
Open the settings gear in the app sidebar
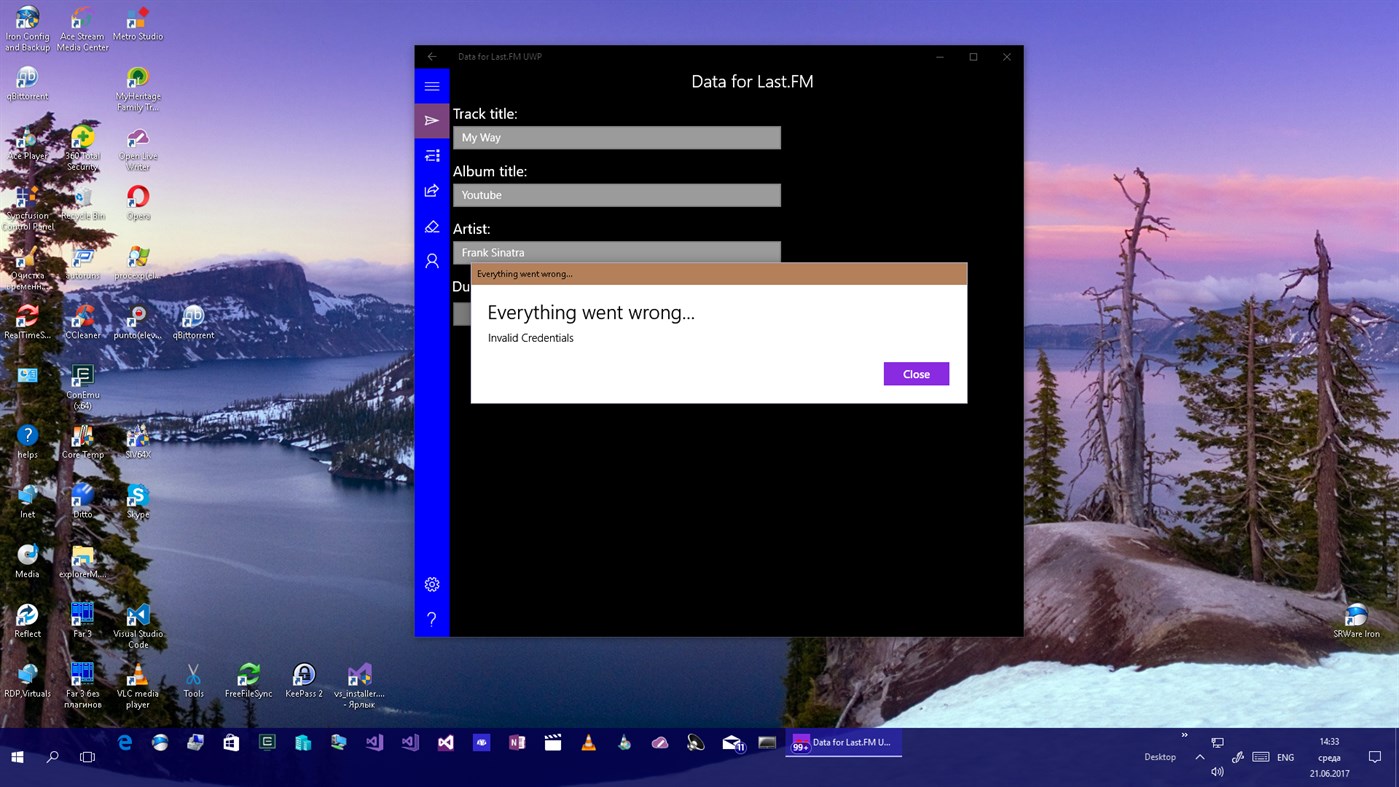tap(432, 584)
